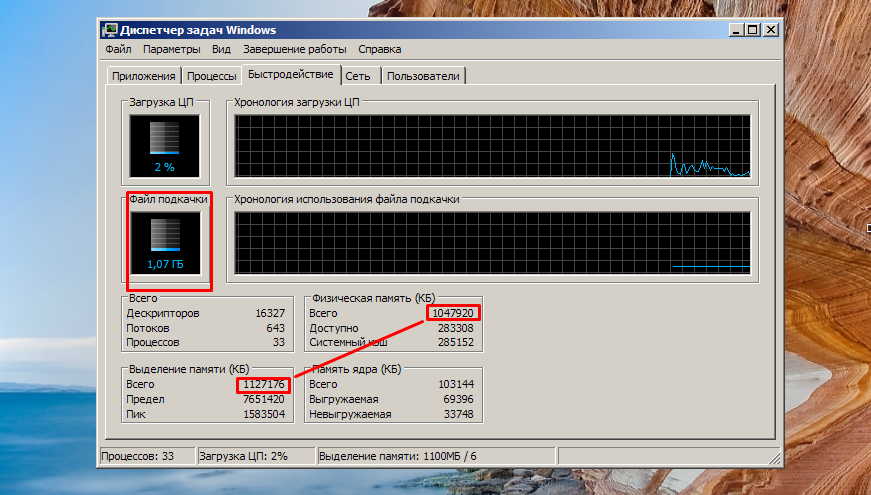Click the Загрузка ЦП group label
Screen dimensions: 871x495
pos(161,102)
